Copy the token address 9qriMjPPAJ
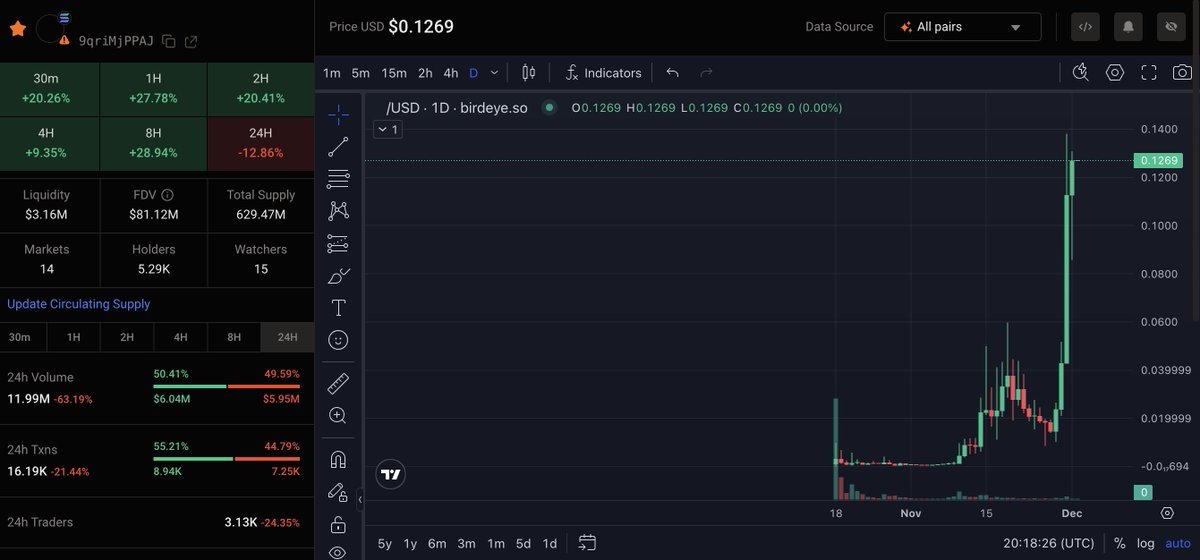This screenshot has height=560, width=1200. pos(169,41)
